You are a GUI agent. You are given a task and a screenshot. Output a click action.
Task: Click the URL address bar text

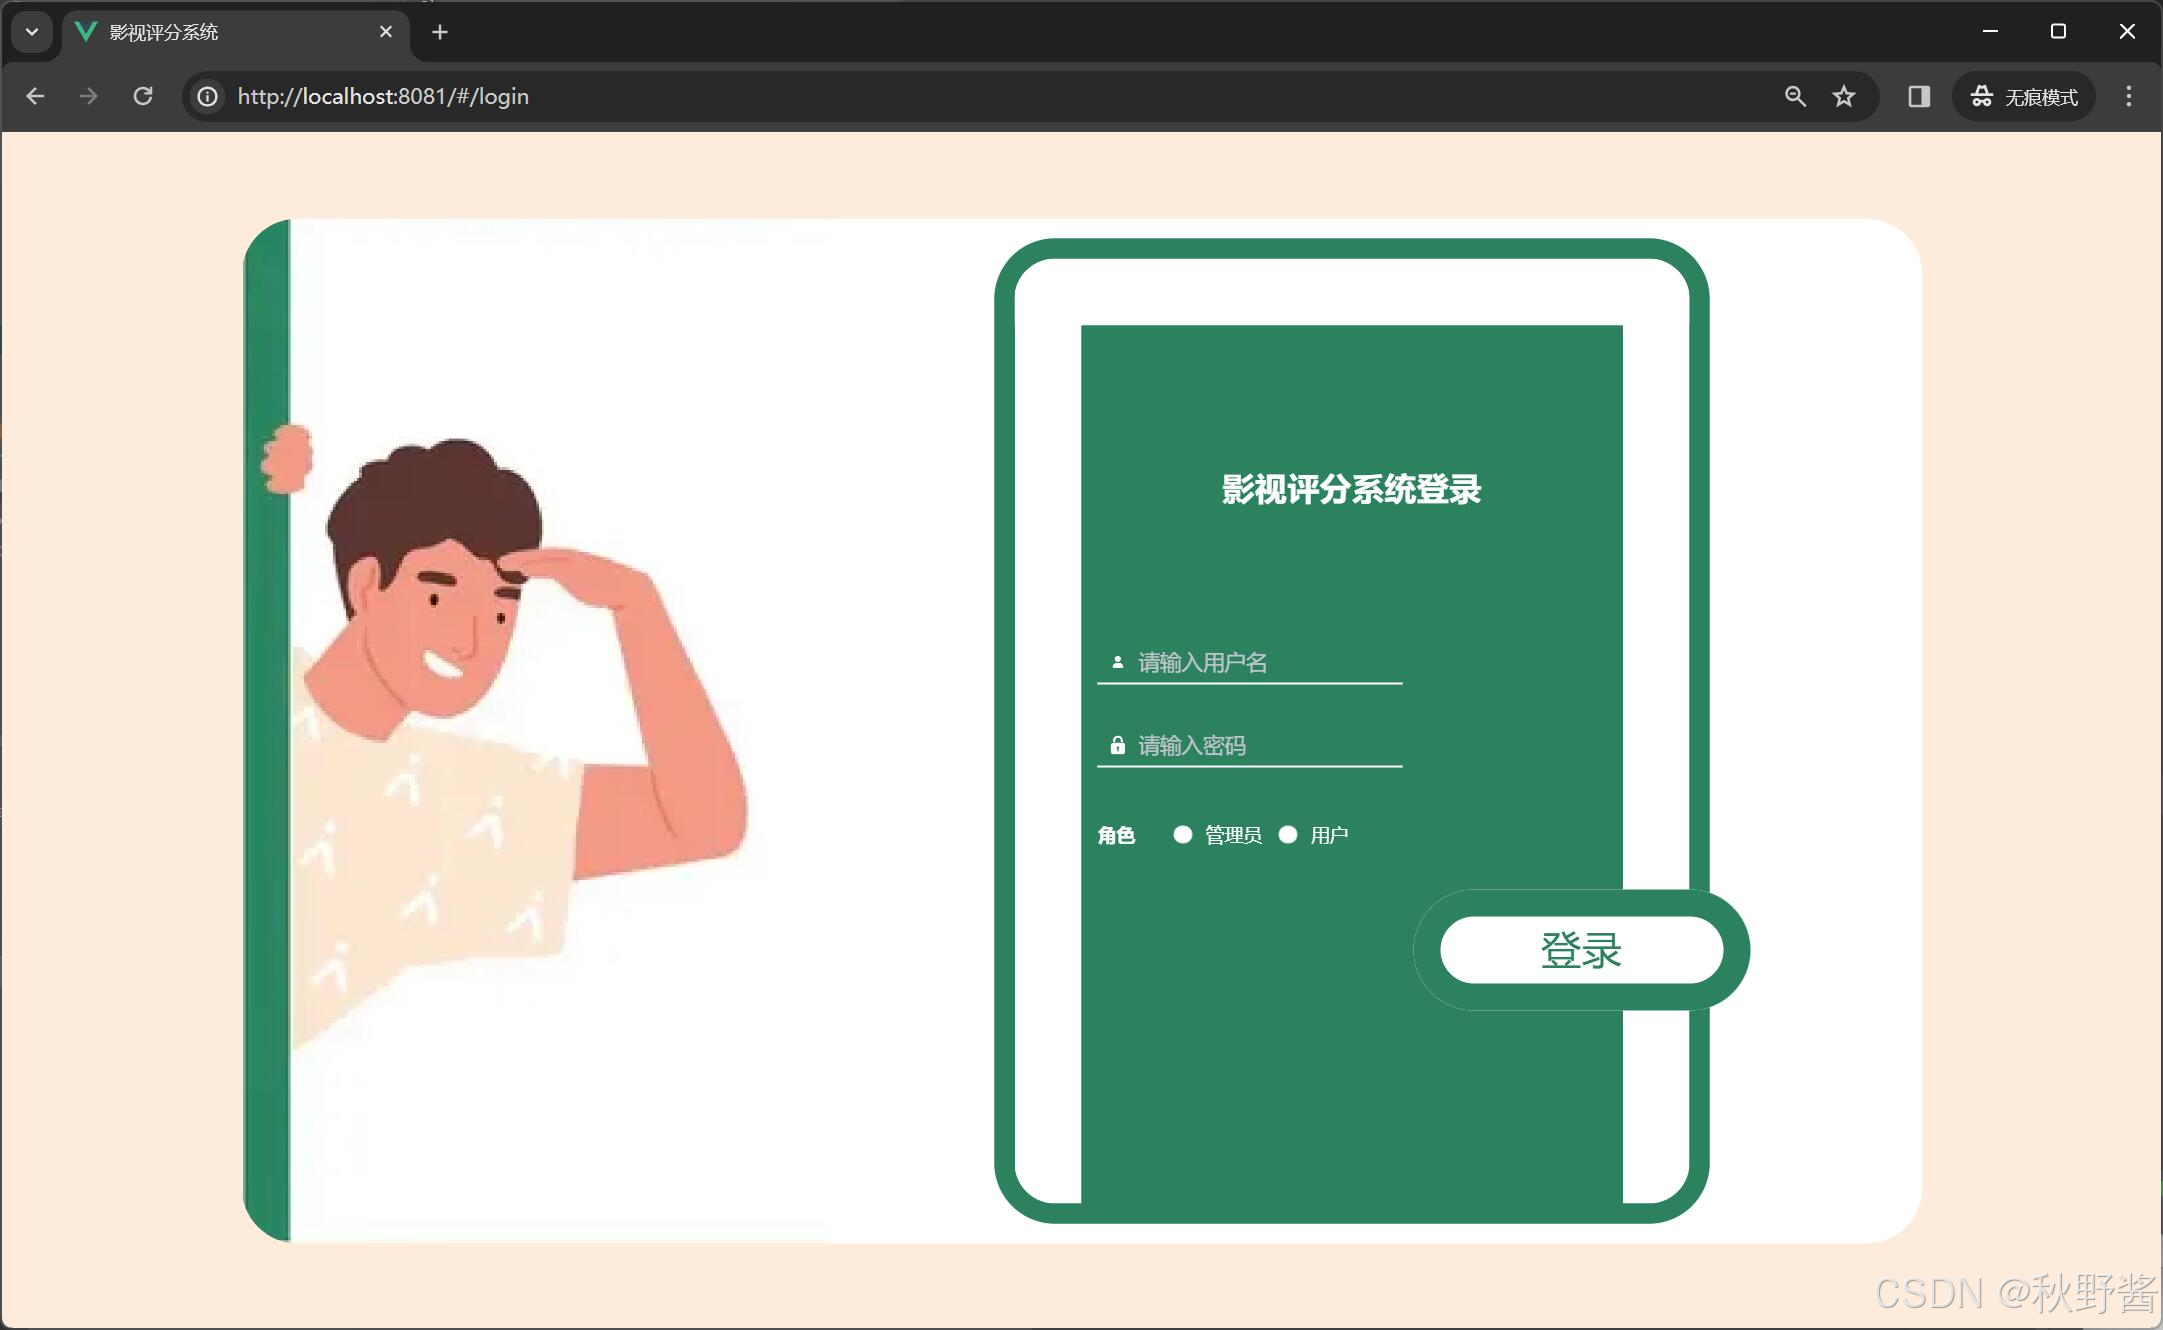coord(383,96)
